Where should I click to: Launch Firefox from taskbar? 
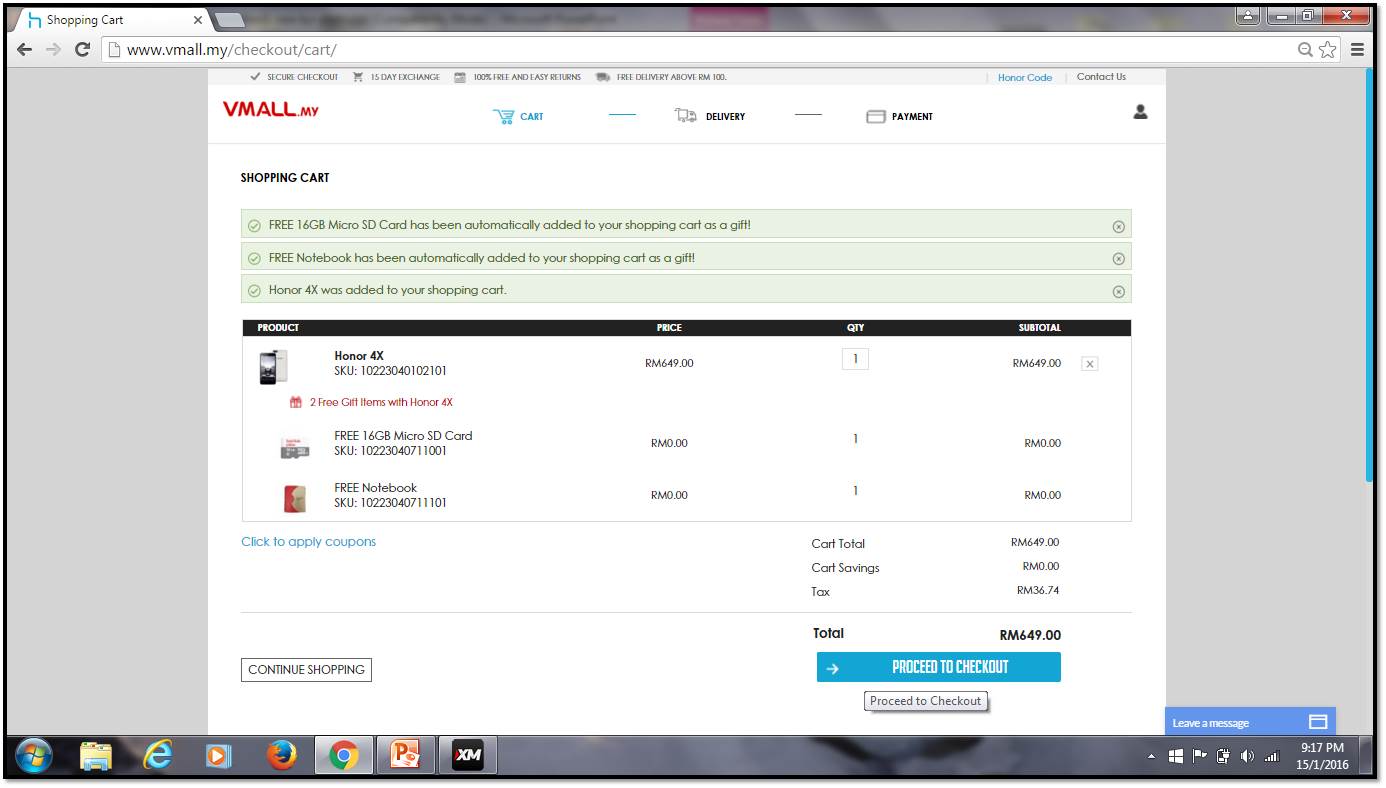pos(282,757)
